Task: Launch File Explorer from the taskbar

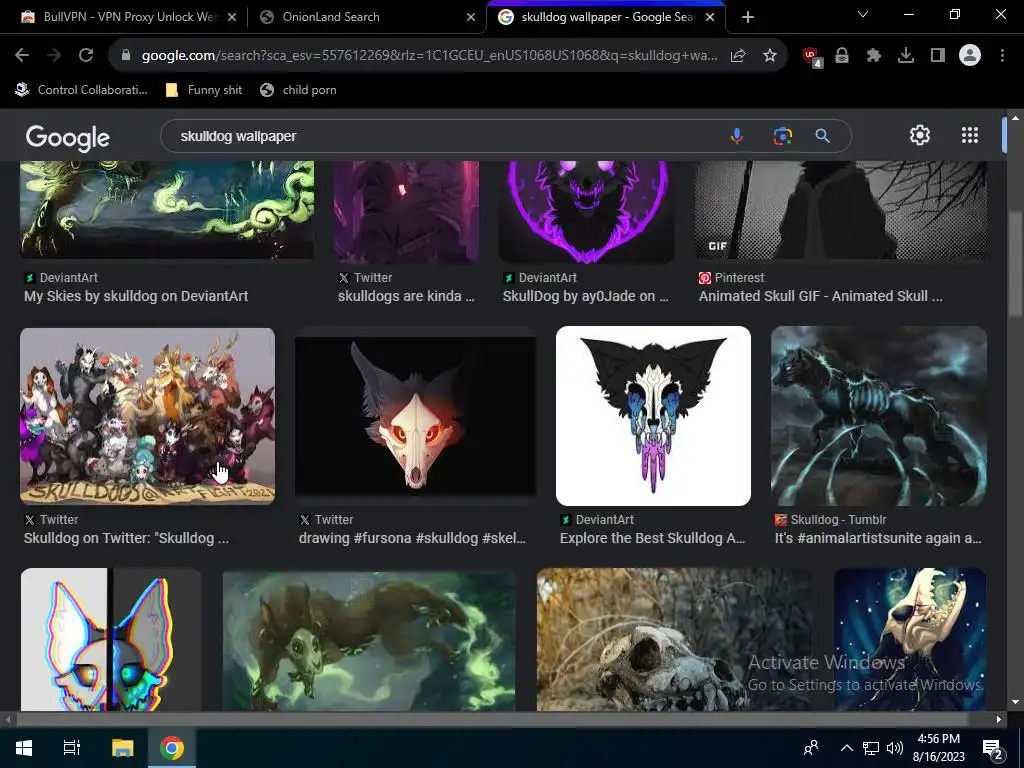Action: click(x=122, y=748)
